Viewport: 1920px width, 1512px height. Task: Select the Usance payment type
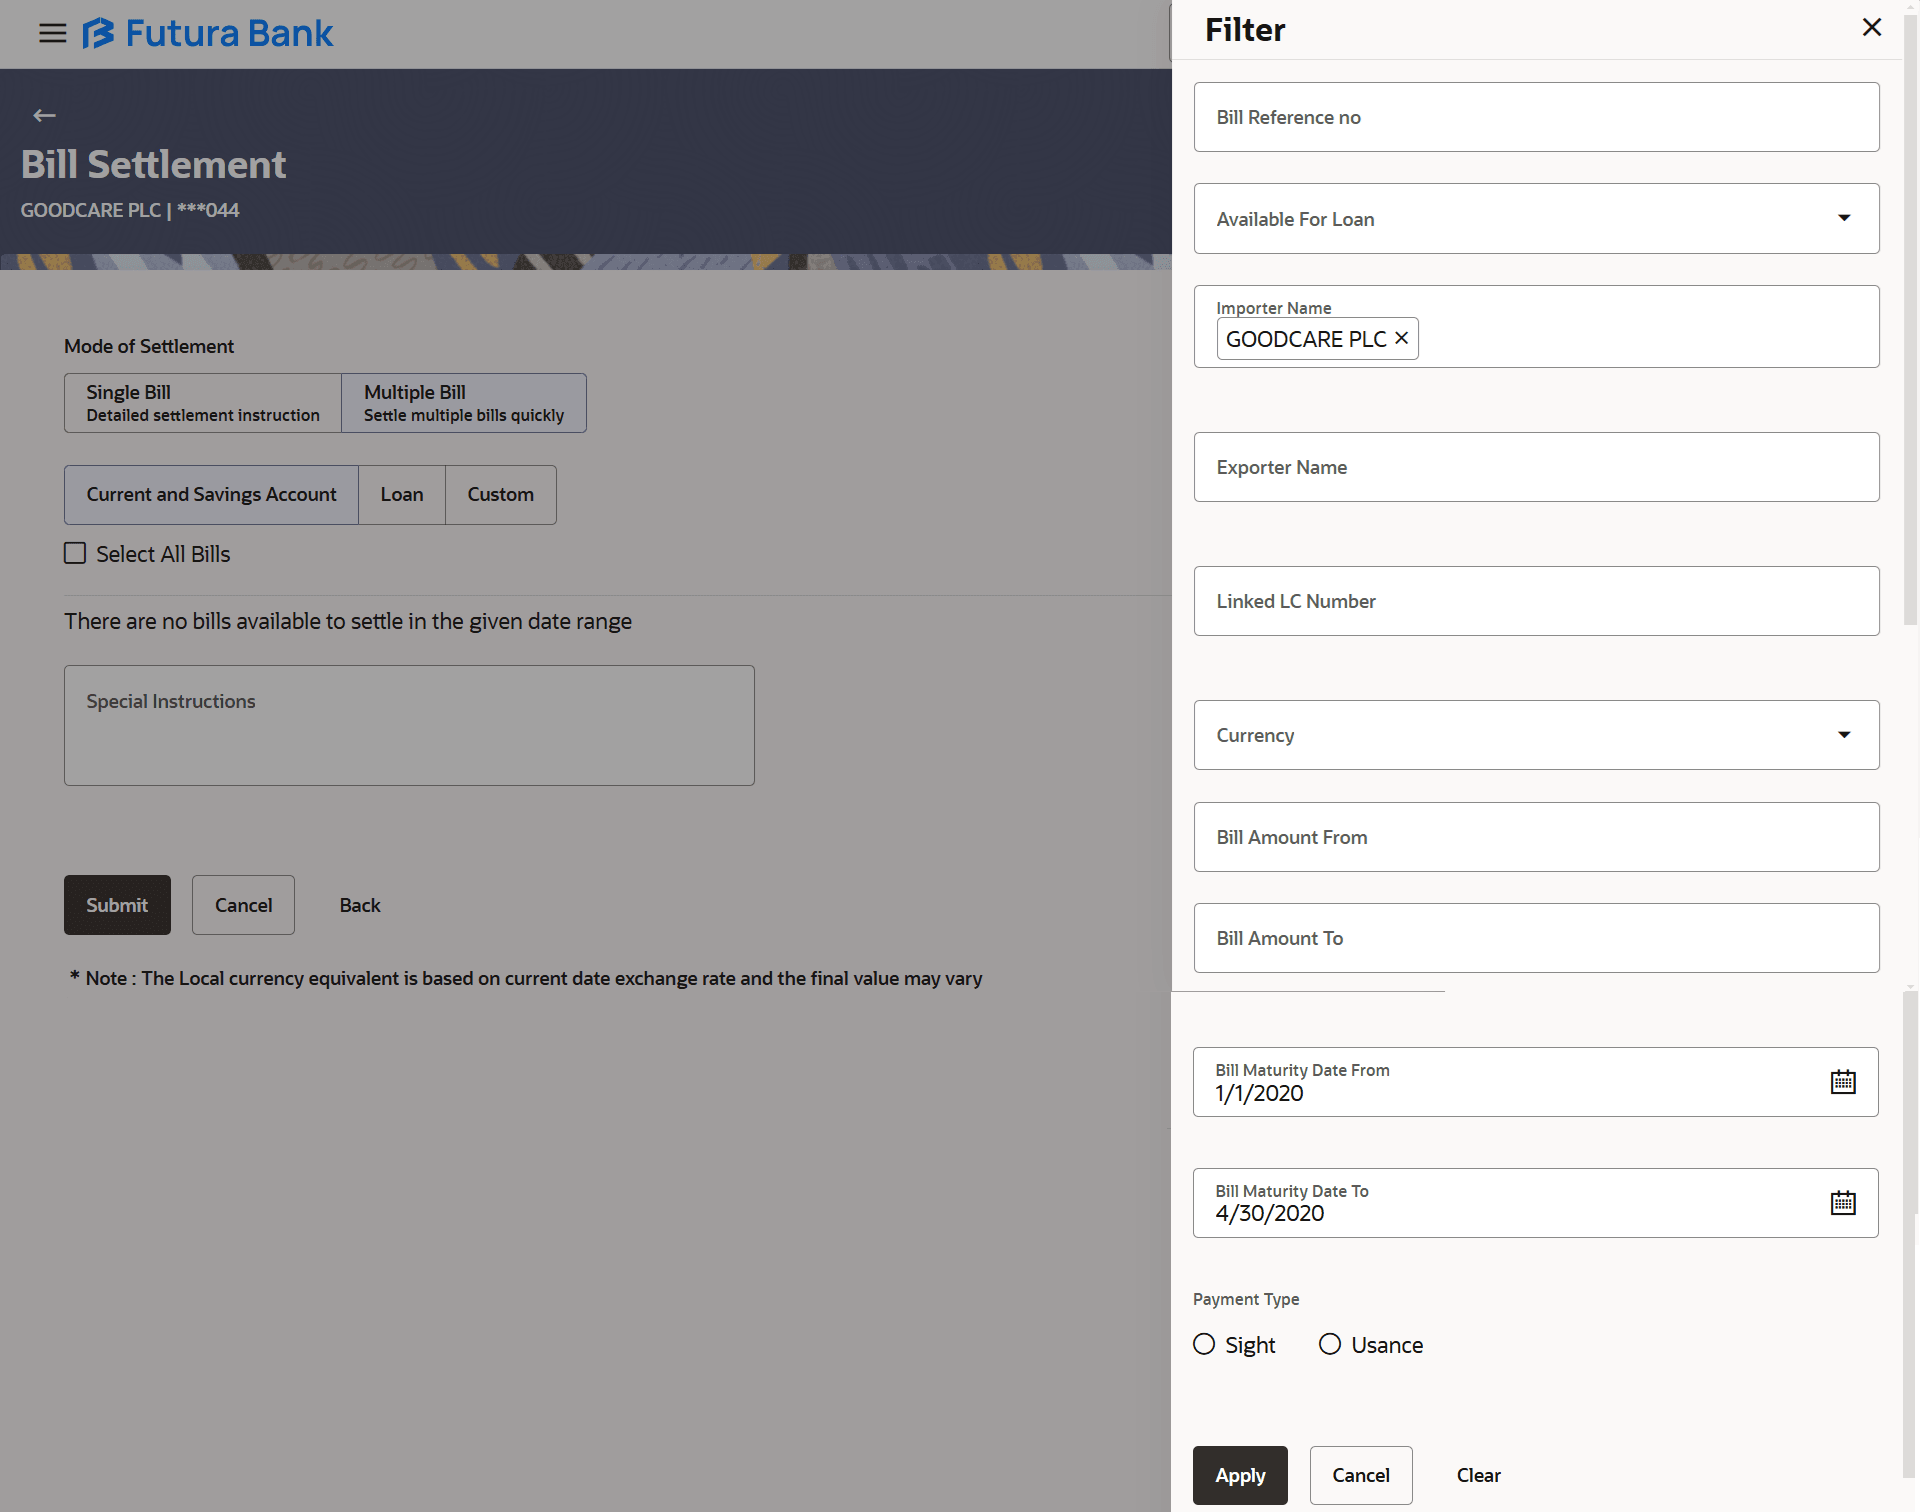point(1330,1345)
